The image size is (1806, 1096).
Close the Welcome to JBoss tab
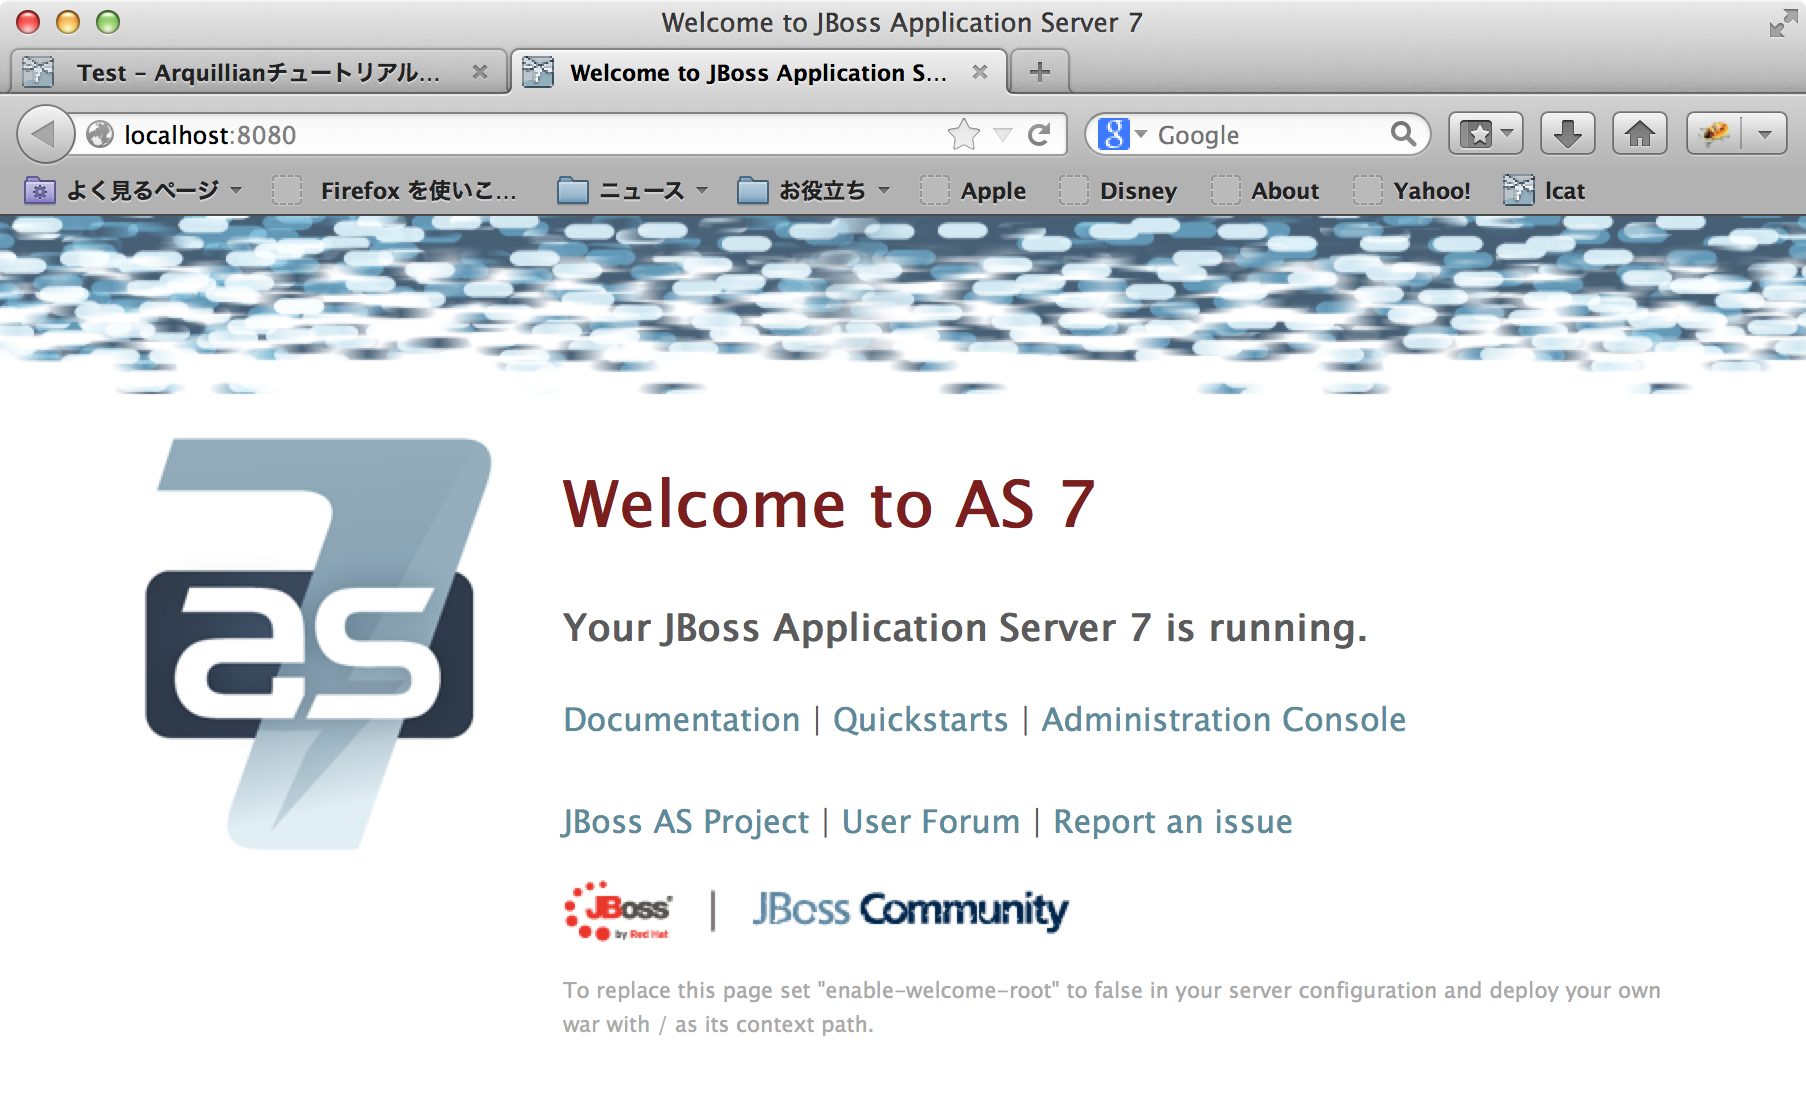(x=980, y=72)
